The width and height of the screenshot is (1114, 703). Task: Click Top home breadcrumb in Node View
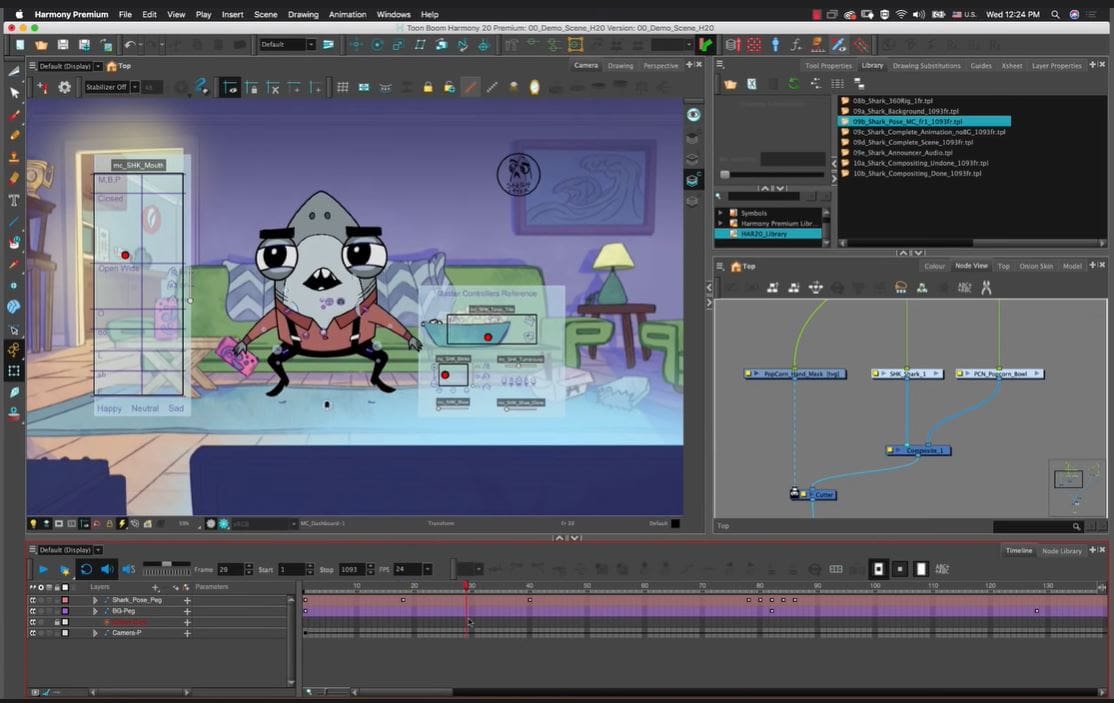(x=742, y=266)
